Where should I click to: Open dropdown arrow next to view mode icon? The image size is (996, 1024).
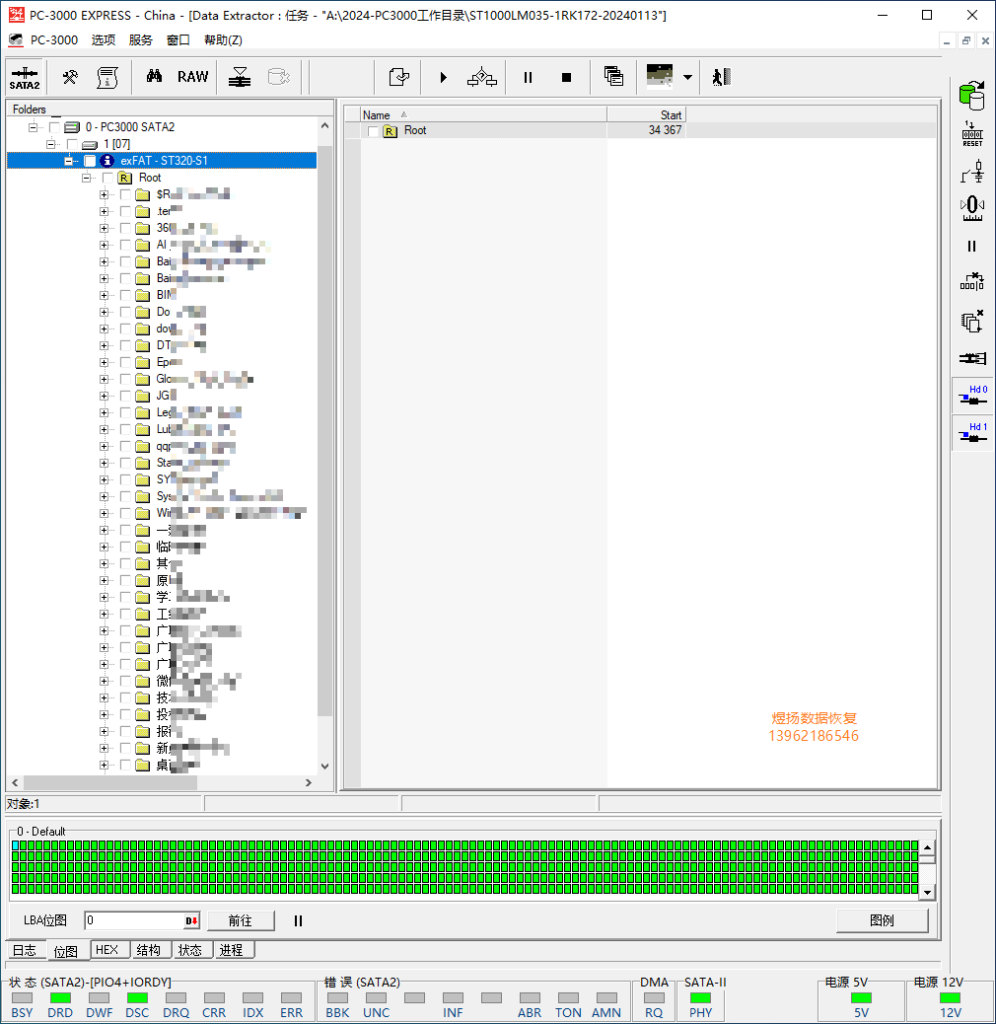[687, 77]
